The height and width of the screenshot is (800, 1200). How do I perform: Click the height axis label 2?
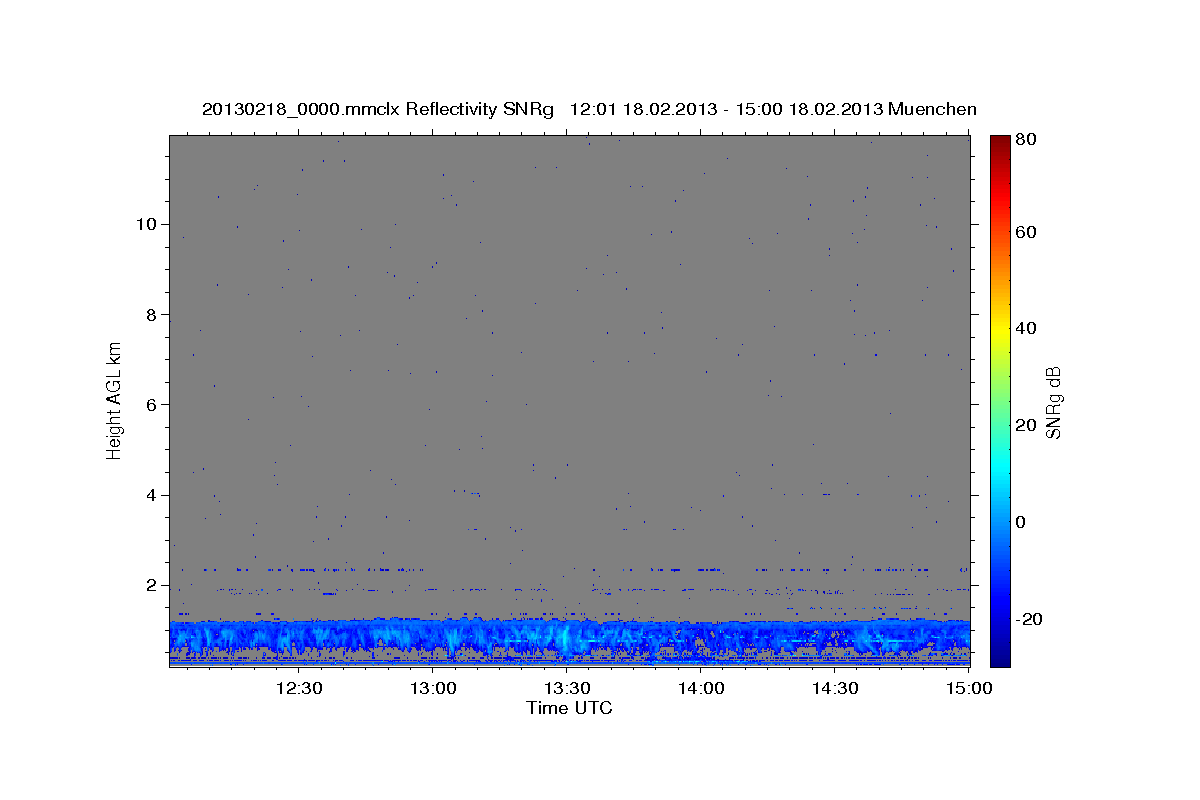153,585
